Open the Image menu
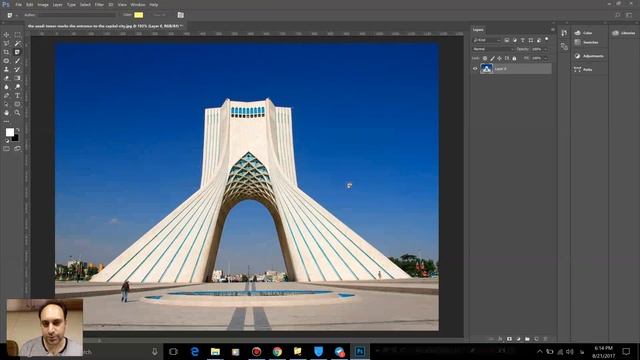The image size is (640, 360). 43,4
